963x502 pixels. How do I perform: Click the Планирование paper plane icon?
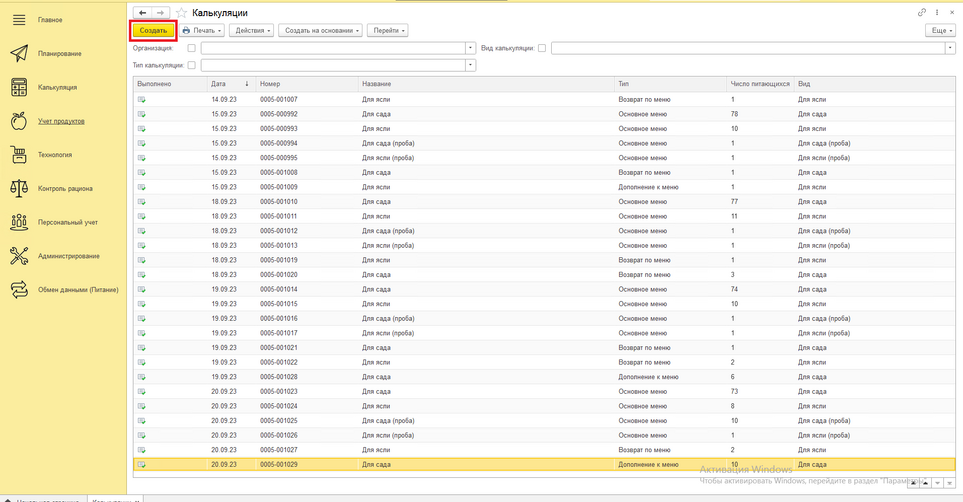pyautogui.click(x=18, y=54)
